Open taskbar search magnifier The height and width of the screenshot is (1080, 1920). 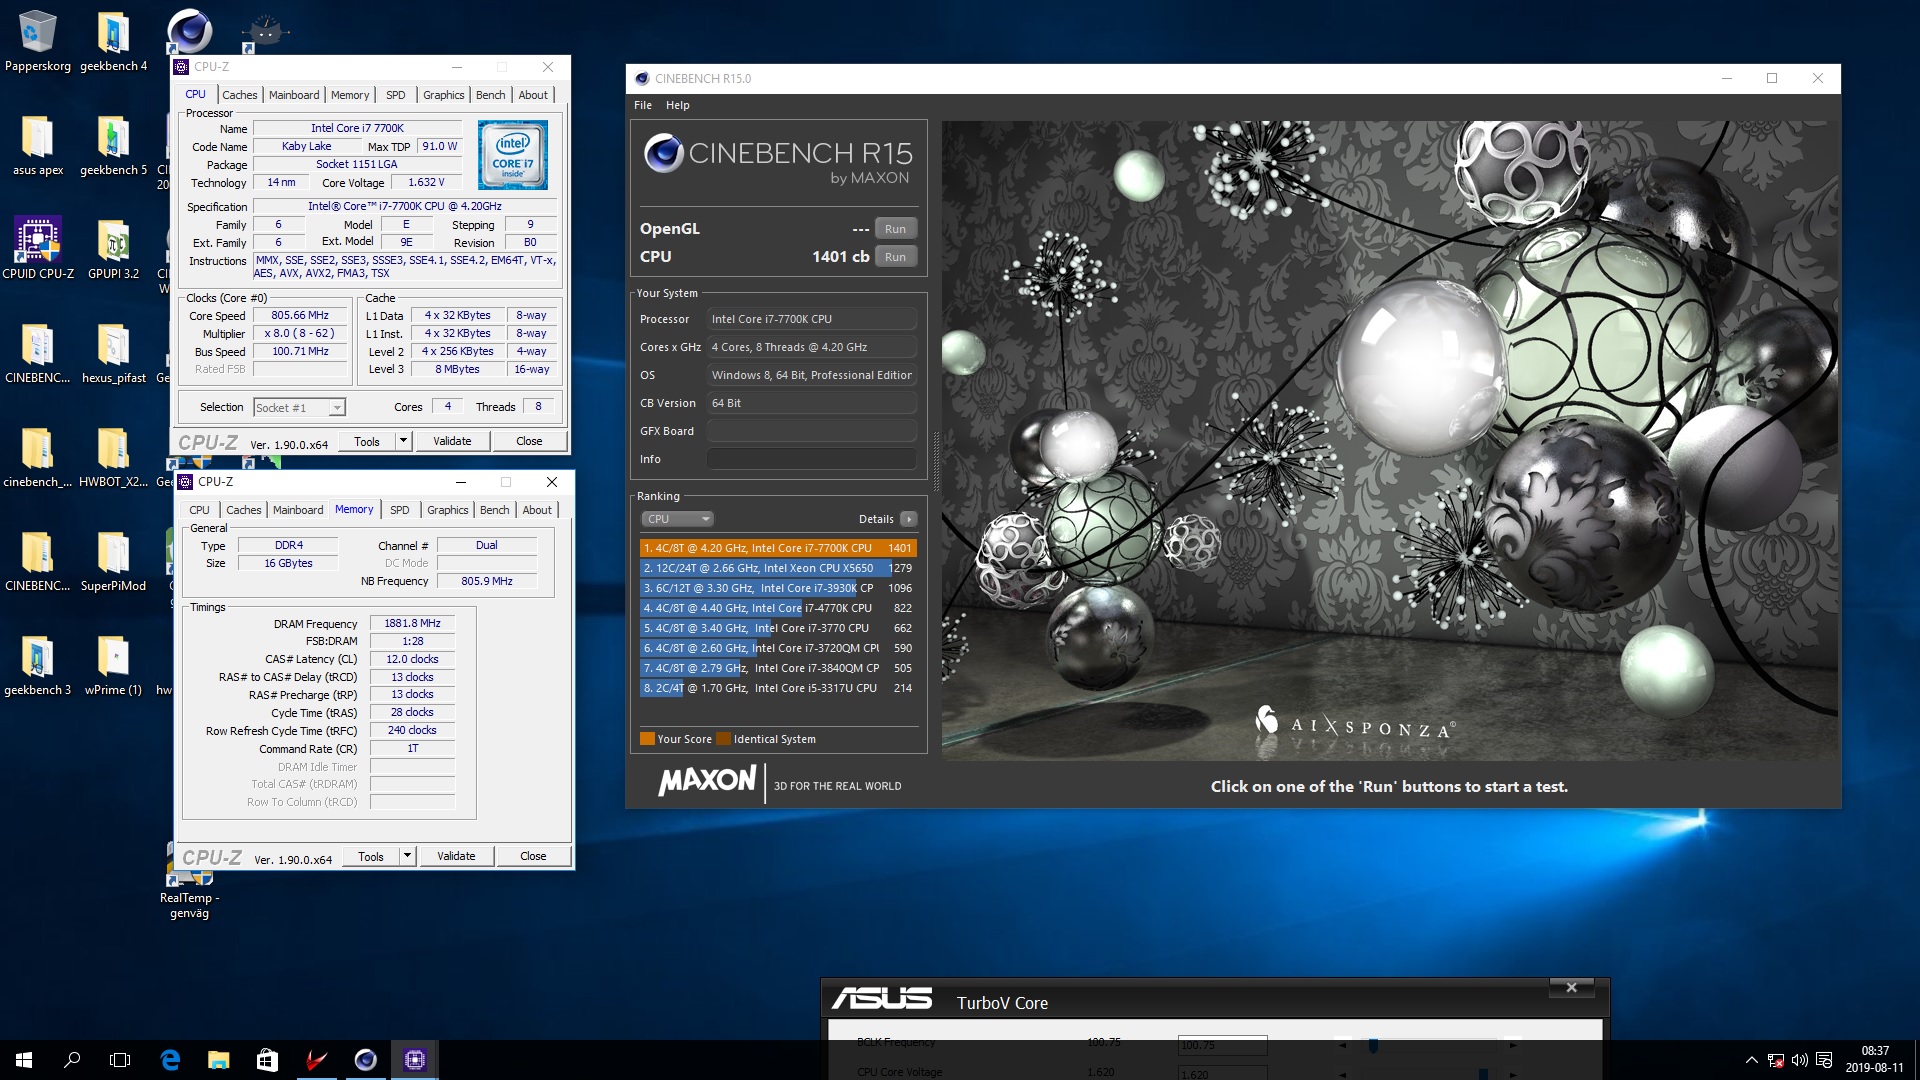click(72, 1060)
